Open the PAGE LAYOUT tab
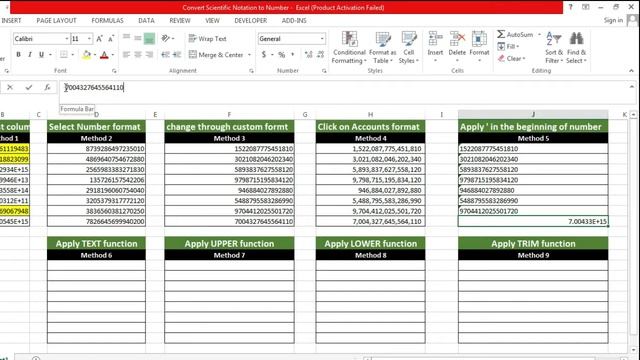Viewport: 640px width, 360px height. [x=56, y=20]
